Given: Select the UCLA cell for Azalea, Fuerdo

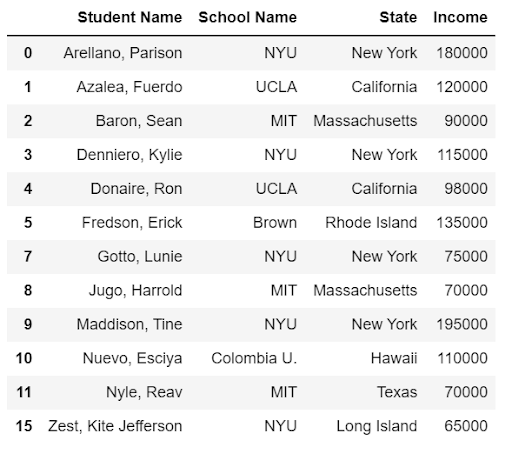Looking at the screenshot, I should 276,87.
